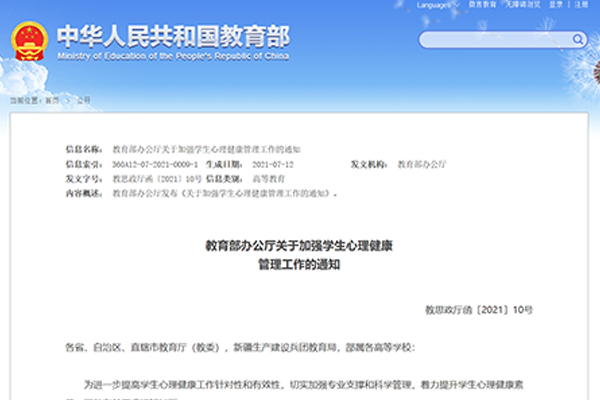The height and width of the screenshot is (400, 600).
Task: Click 教育部办公厅 next to 发文机构
Action: tap(421, 162)
